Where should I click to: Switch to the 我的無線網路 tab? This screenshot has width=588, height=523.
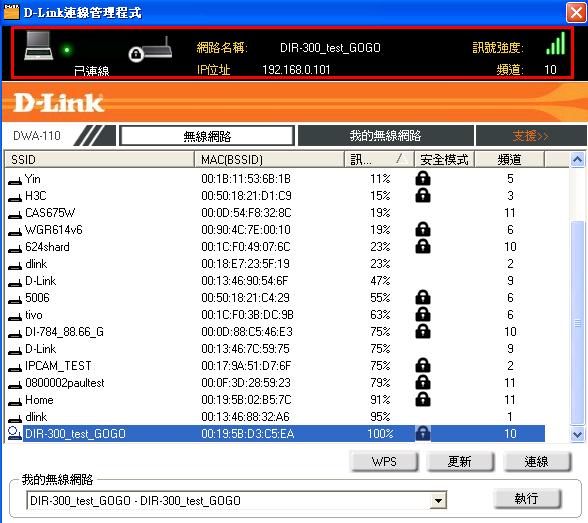click(385, 135)
